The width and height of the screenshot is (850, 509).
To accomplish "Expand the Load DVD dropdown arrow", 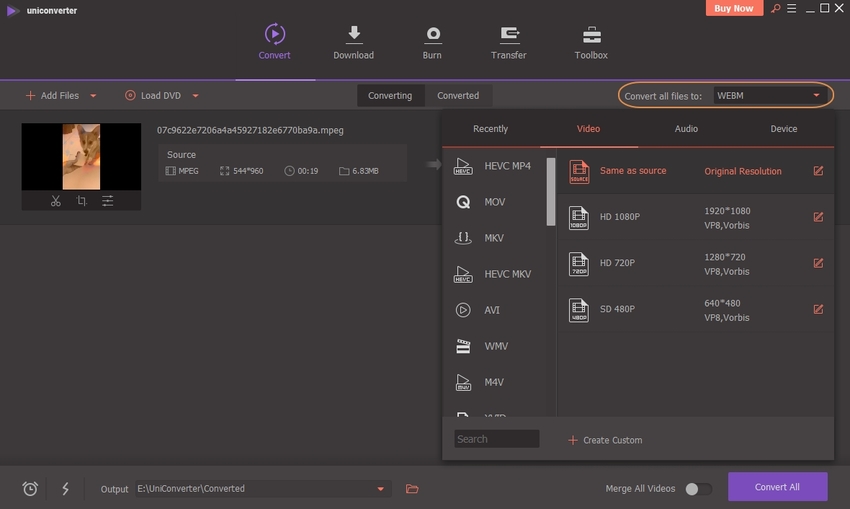I will point(195,96).
